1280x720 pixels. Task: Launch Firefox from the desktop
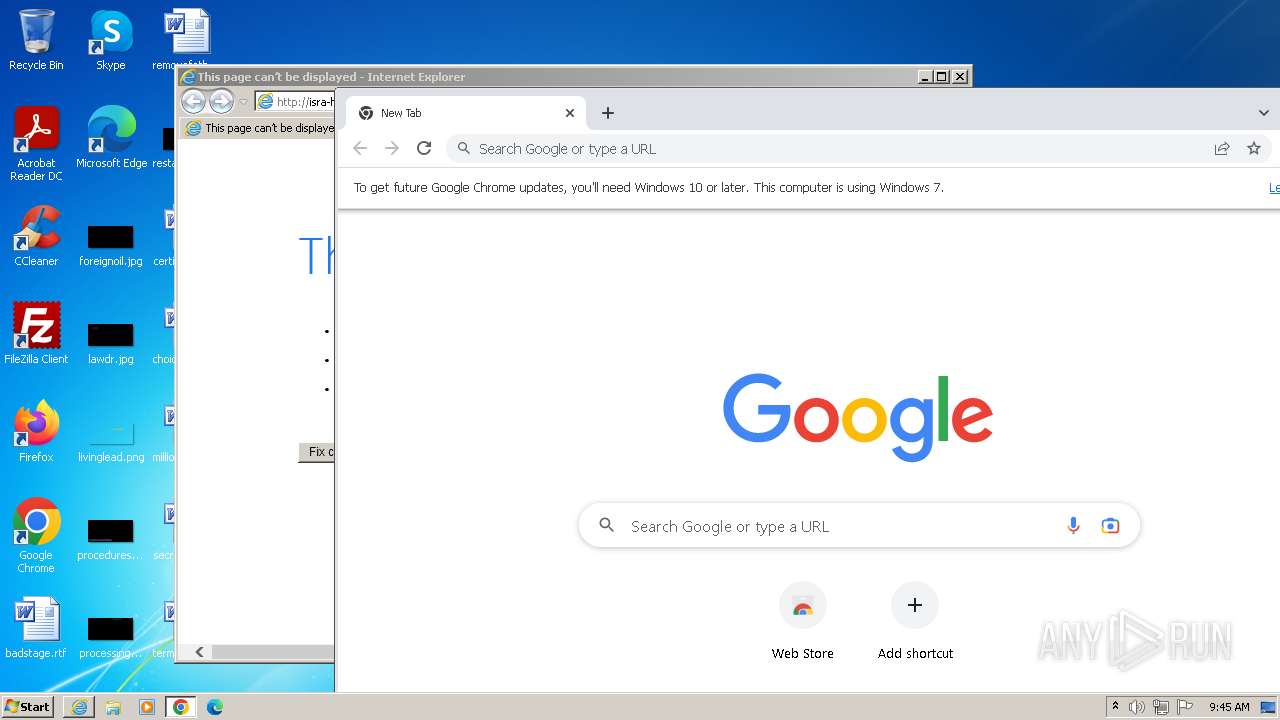[x=36, y=432]
